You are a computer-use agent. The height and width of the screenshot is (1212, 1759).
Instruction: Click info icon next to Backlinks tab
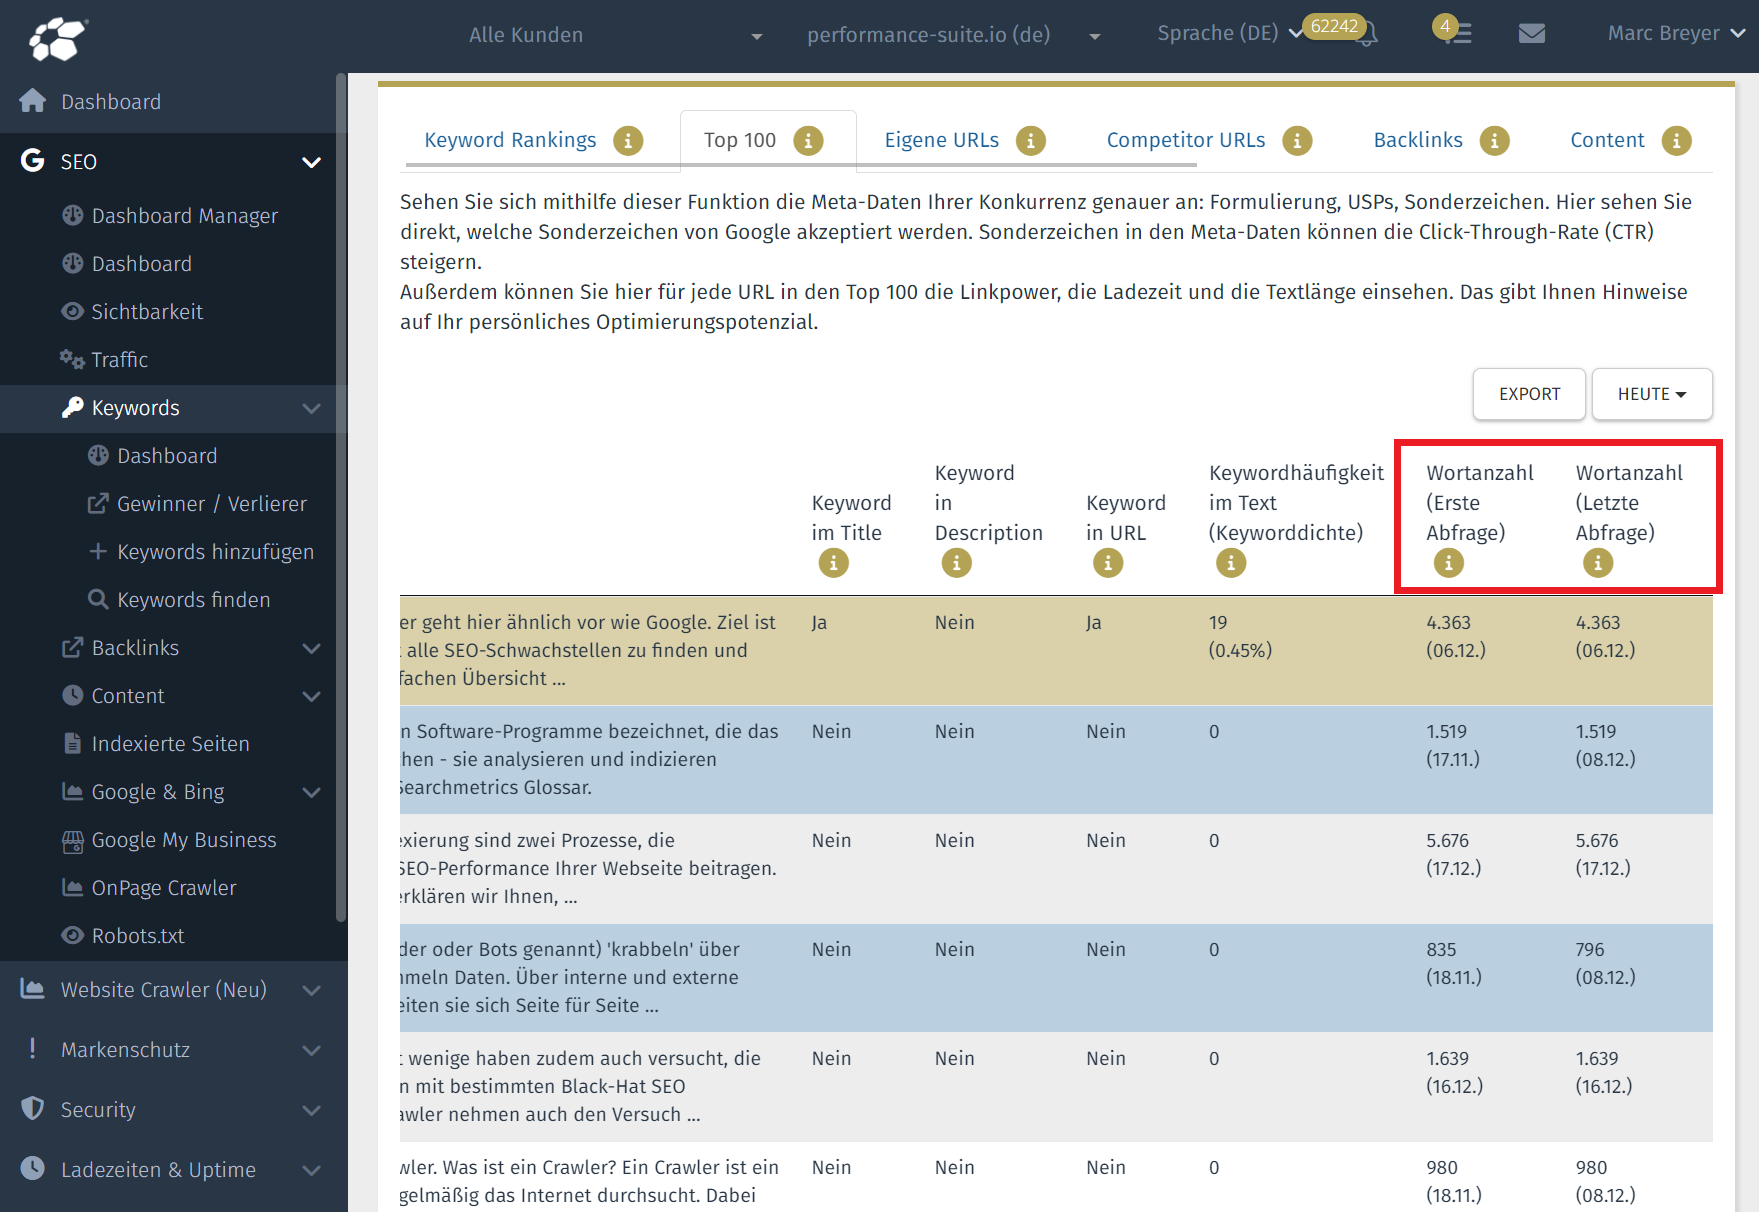[1494, 141]
